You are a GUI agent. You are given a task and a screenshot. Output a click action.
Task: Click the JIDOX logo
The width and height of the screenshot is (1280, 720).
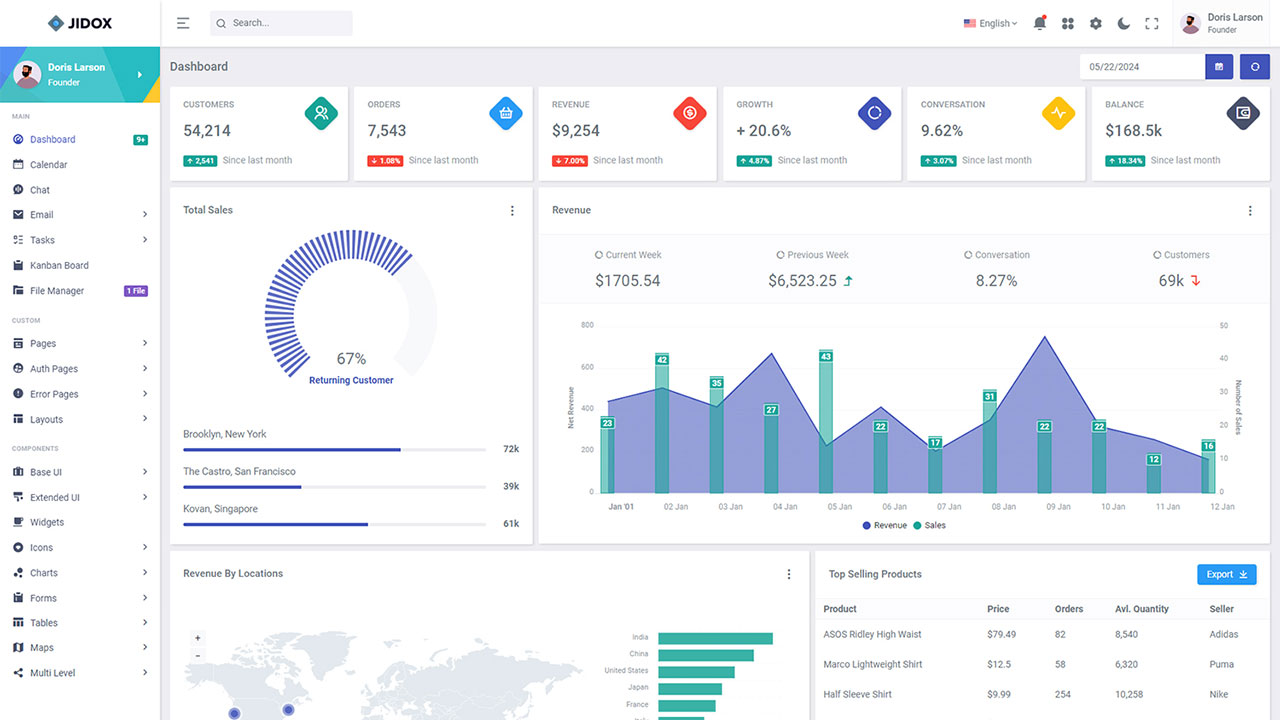[x=80, y=23]
